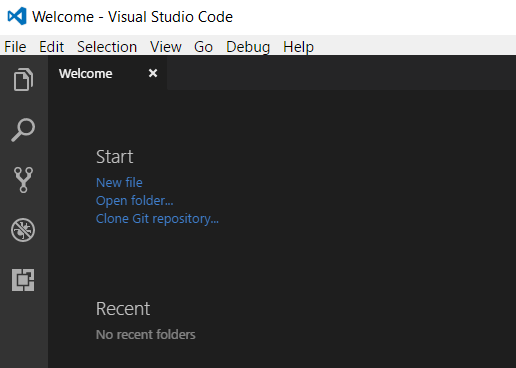
Task: Open the Extensions view icon
Action: (23, 280)
